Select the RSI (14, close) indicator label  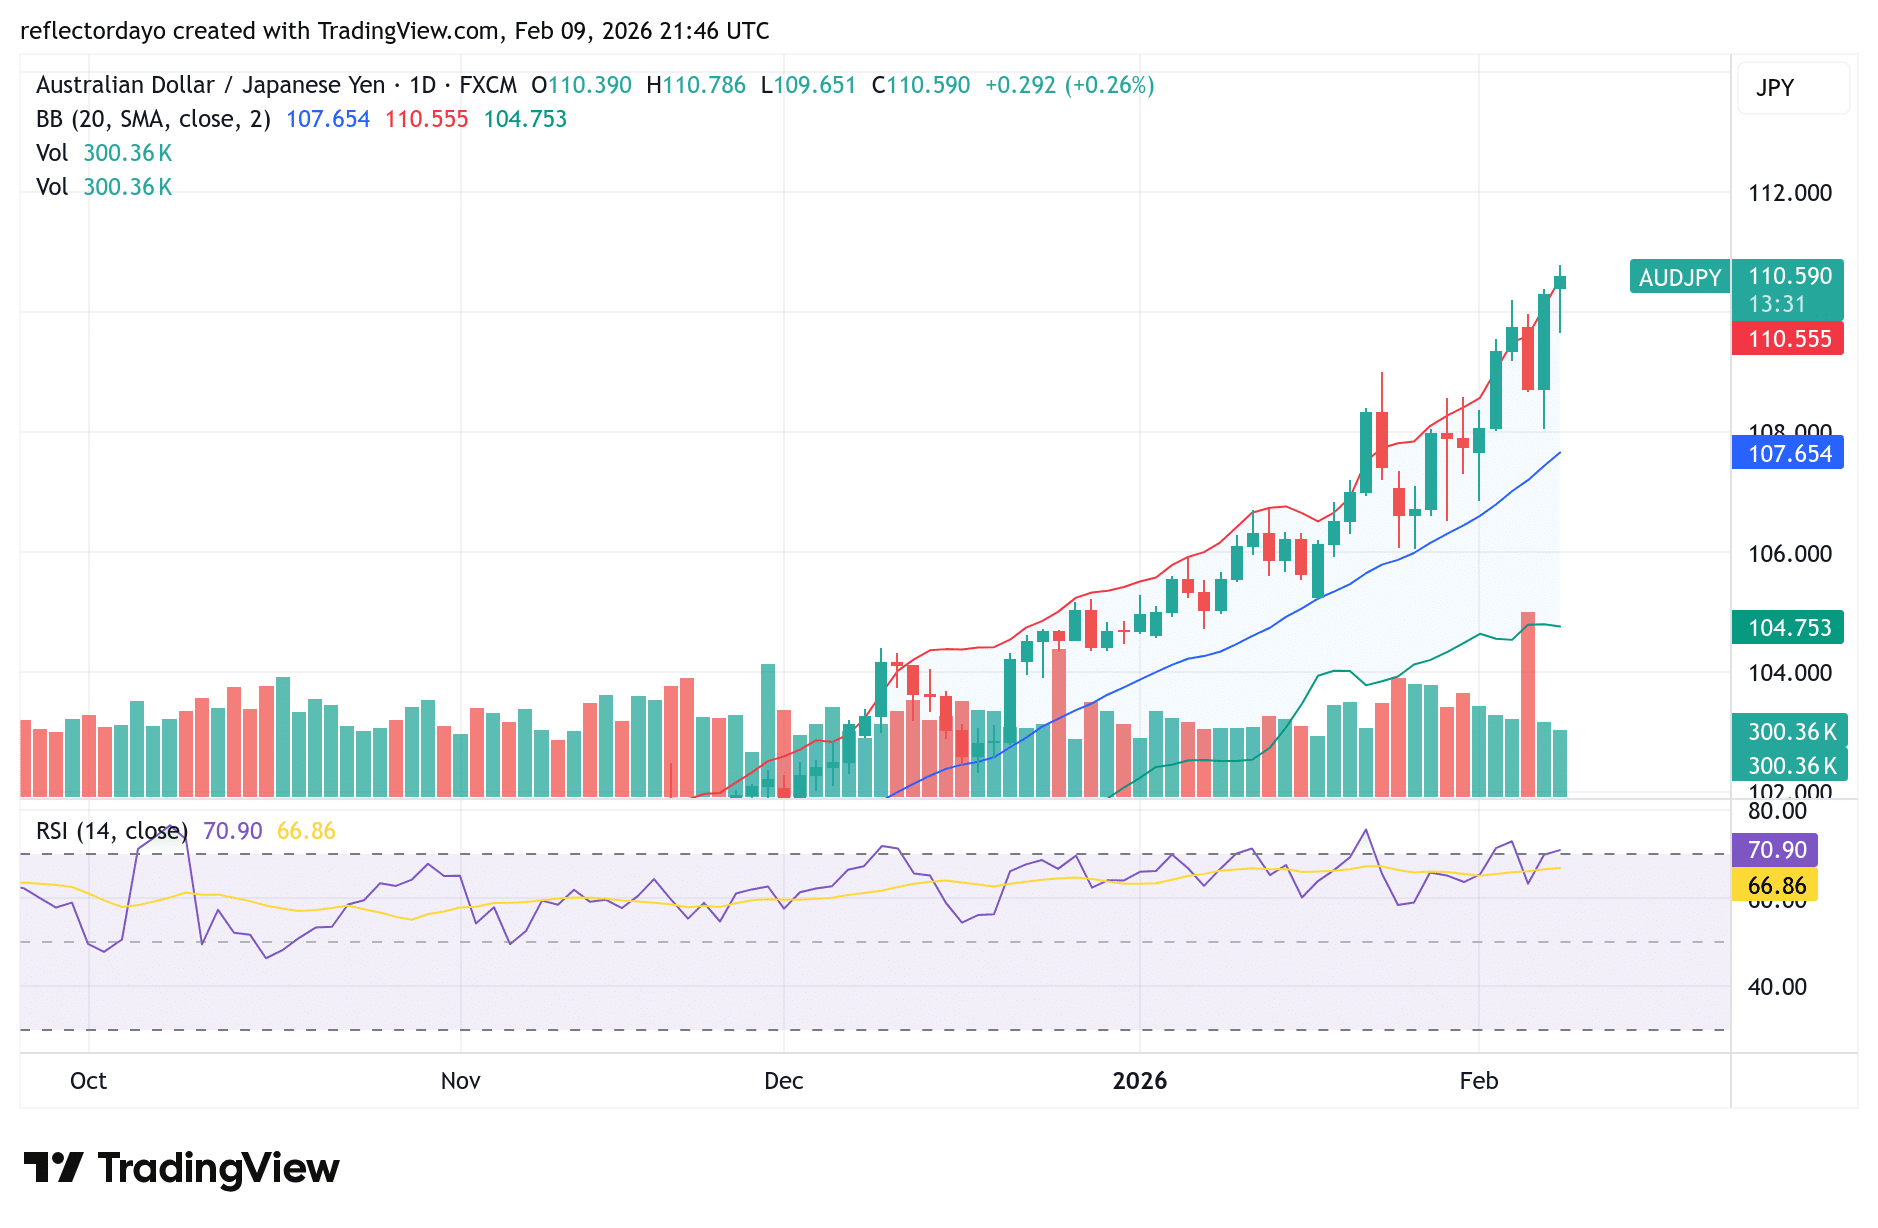coord(110,830)
